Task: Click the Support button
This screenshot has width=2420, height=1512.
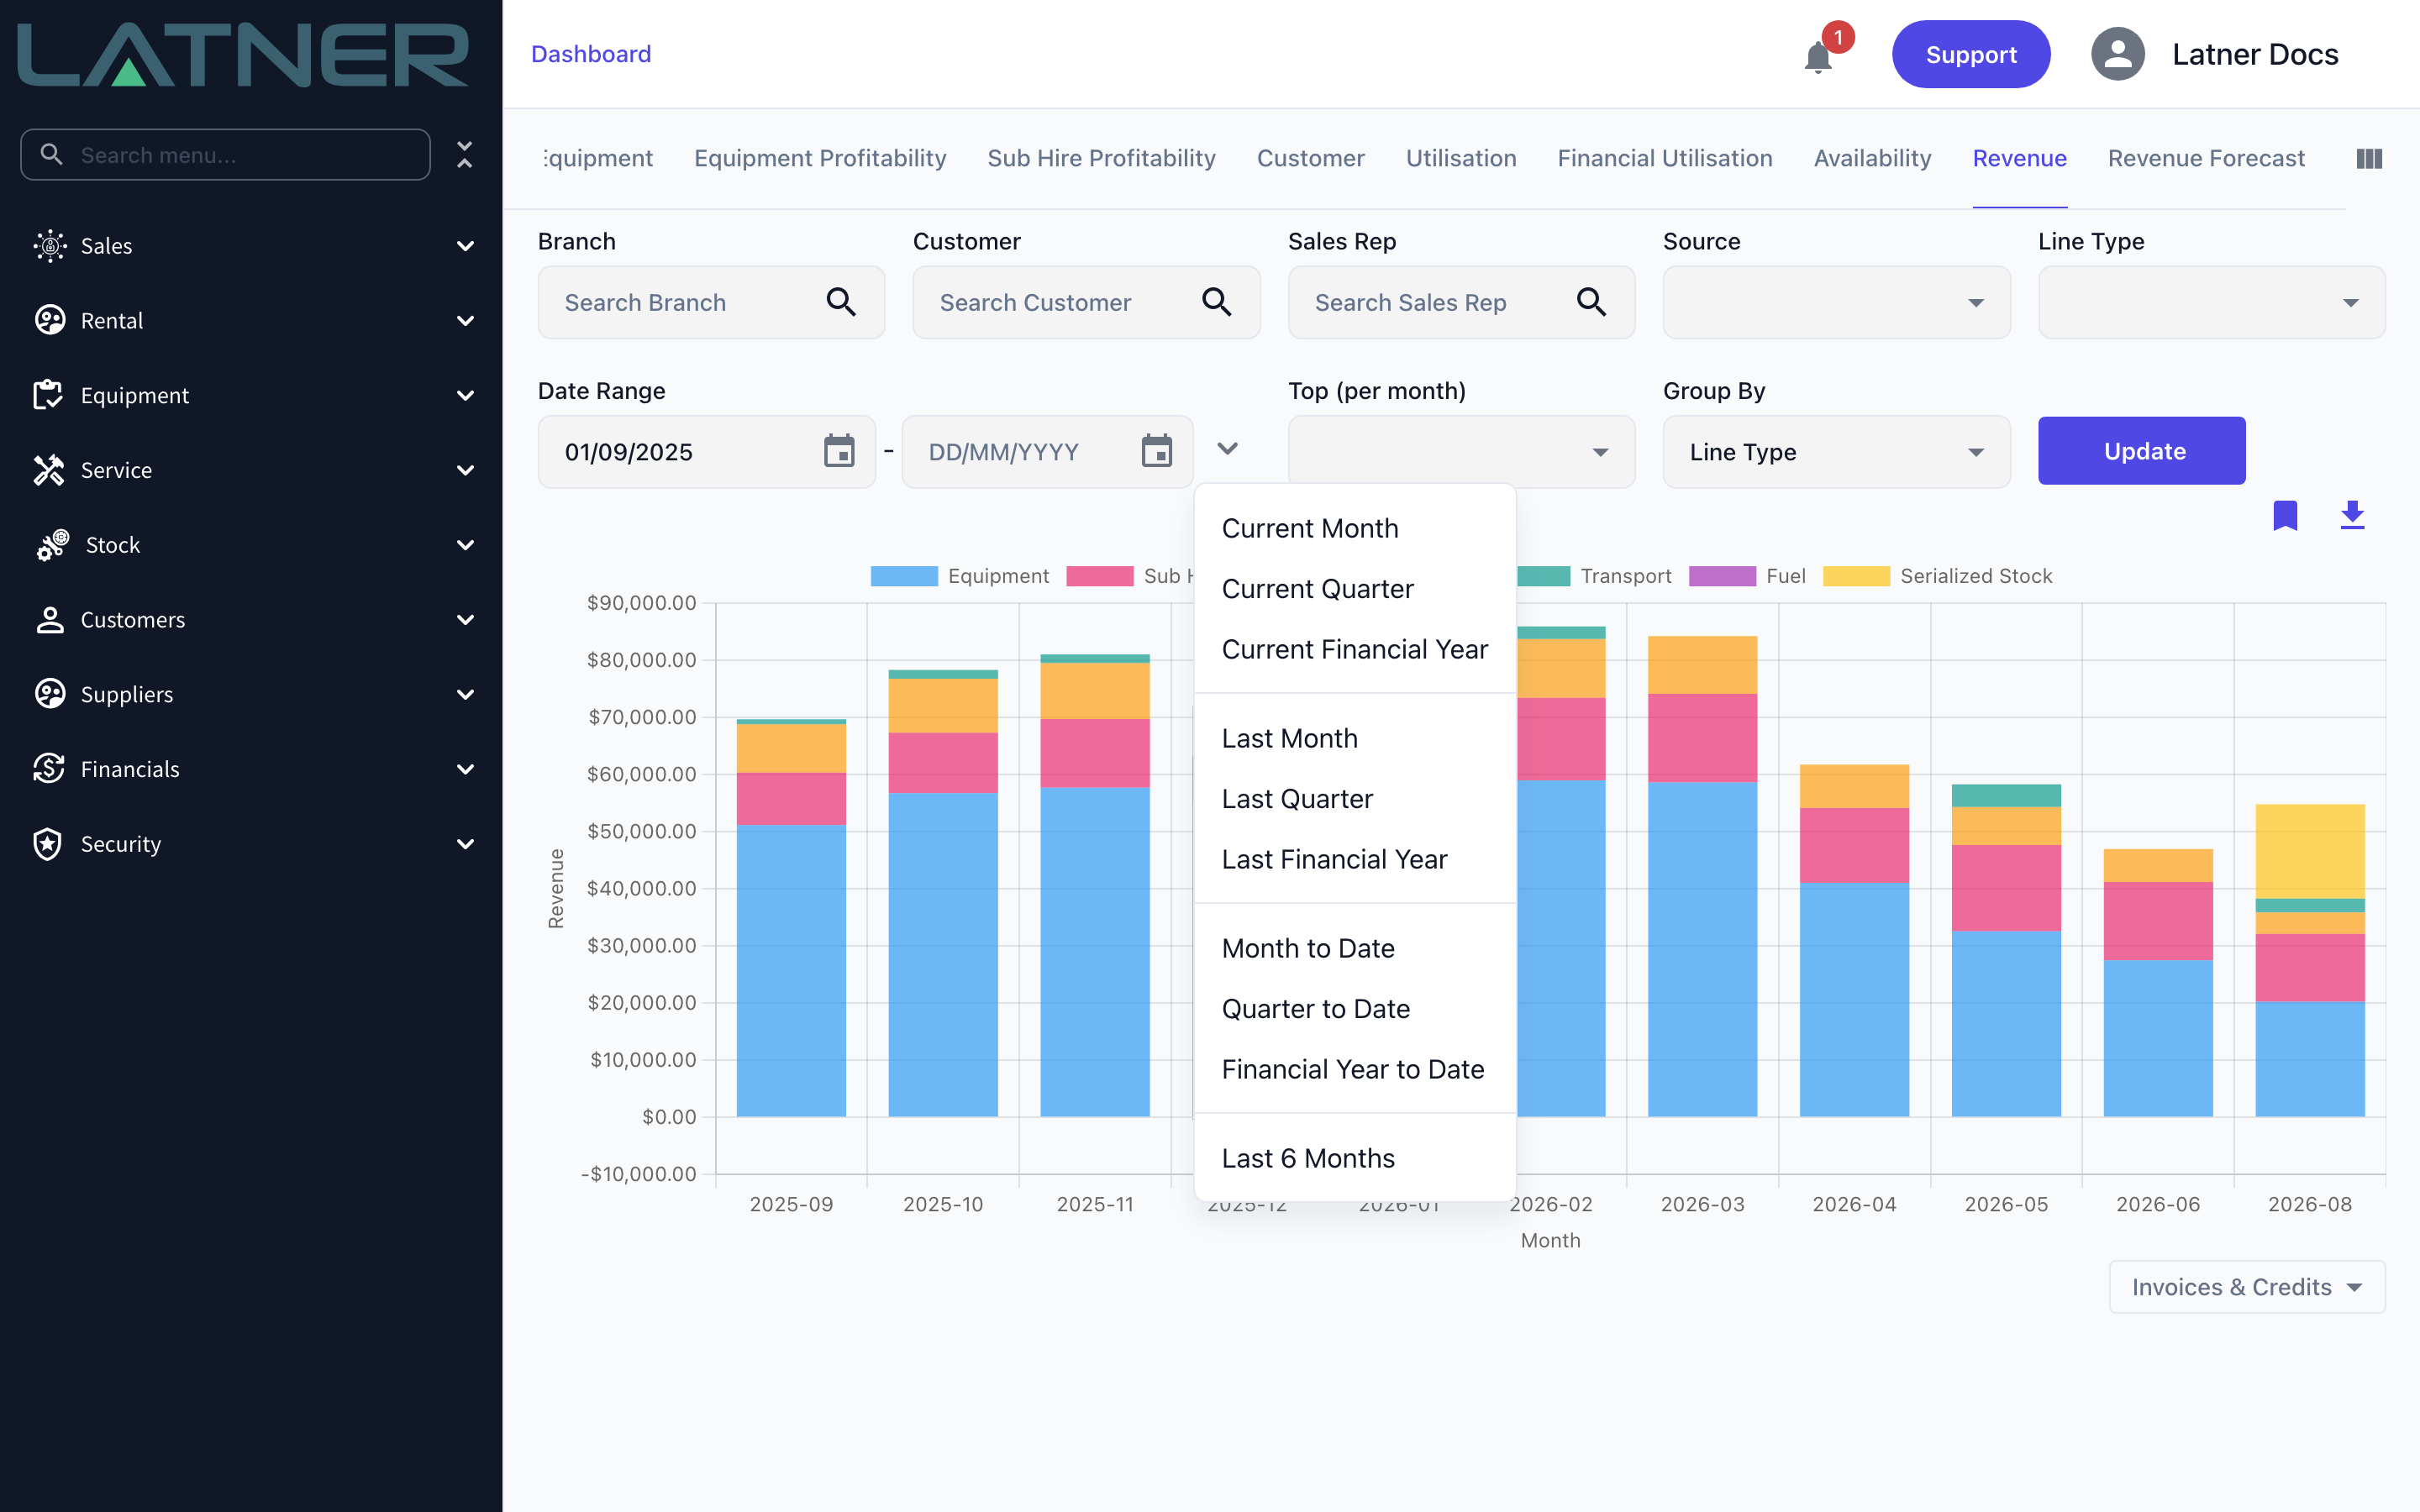Action: (x=1970, y=55)
